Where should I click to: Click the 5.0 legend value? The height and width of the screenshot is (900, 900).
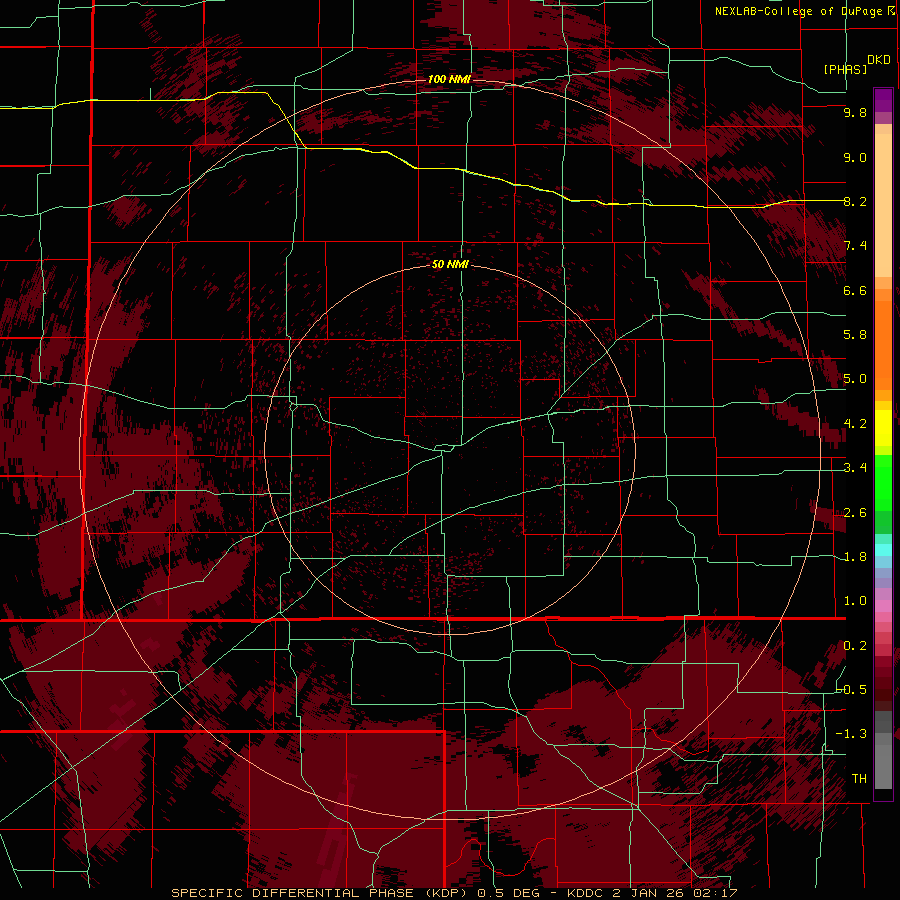pyautogui.click(x=855, y=379)
